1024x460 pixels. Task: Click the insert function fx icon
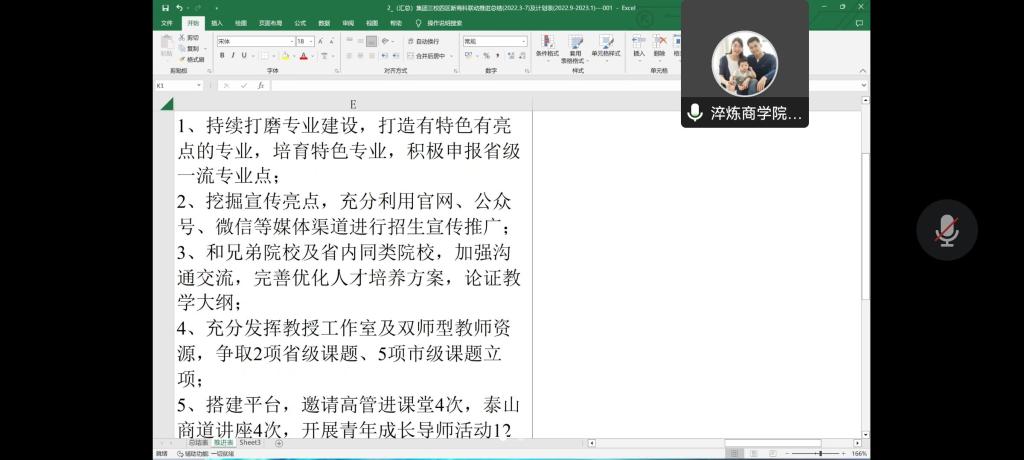[x=261, y=86]
